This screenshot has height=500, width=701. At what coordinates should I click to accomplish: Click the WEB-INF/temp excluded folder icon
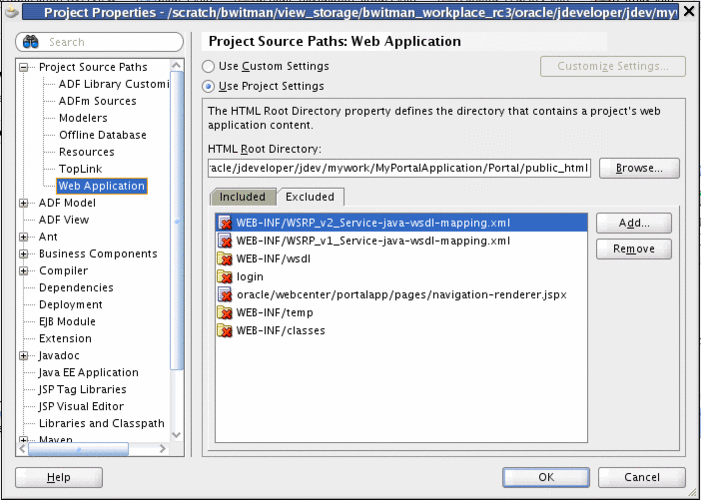click(x=224, y=313)
